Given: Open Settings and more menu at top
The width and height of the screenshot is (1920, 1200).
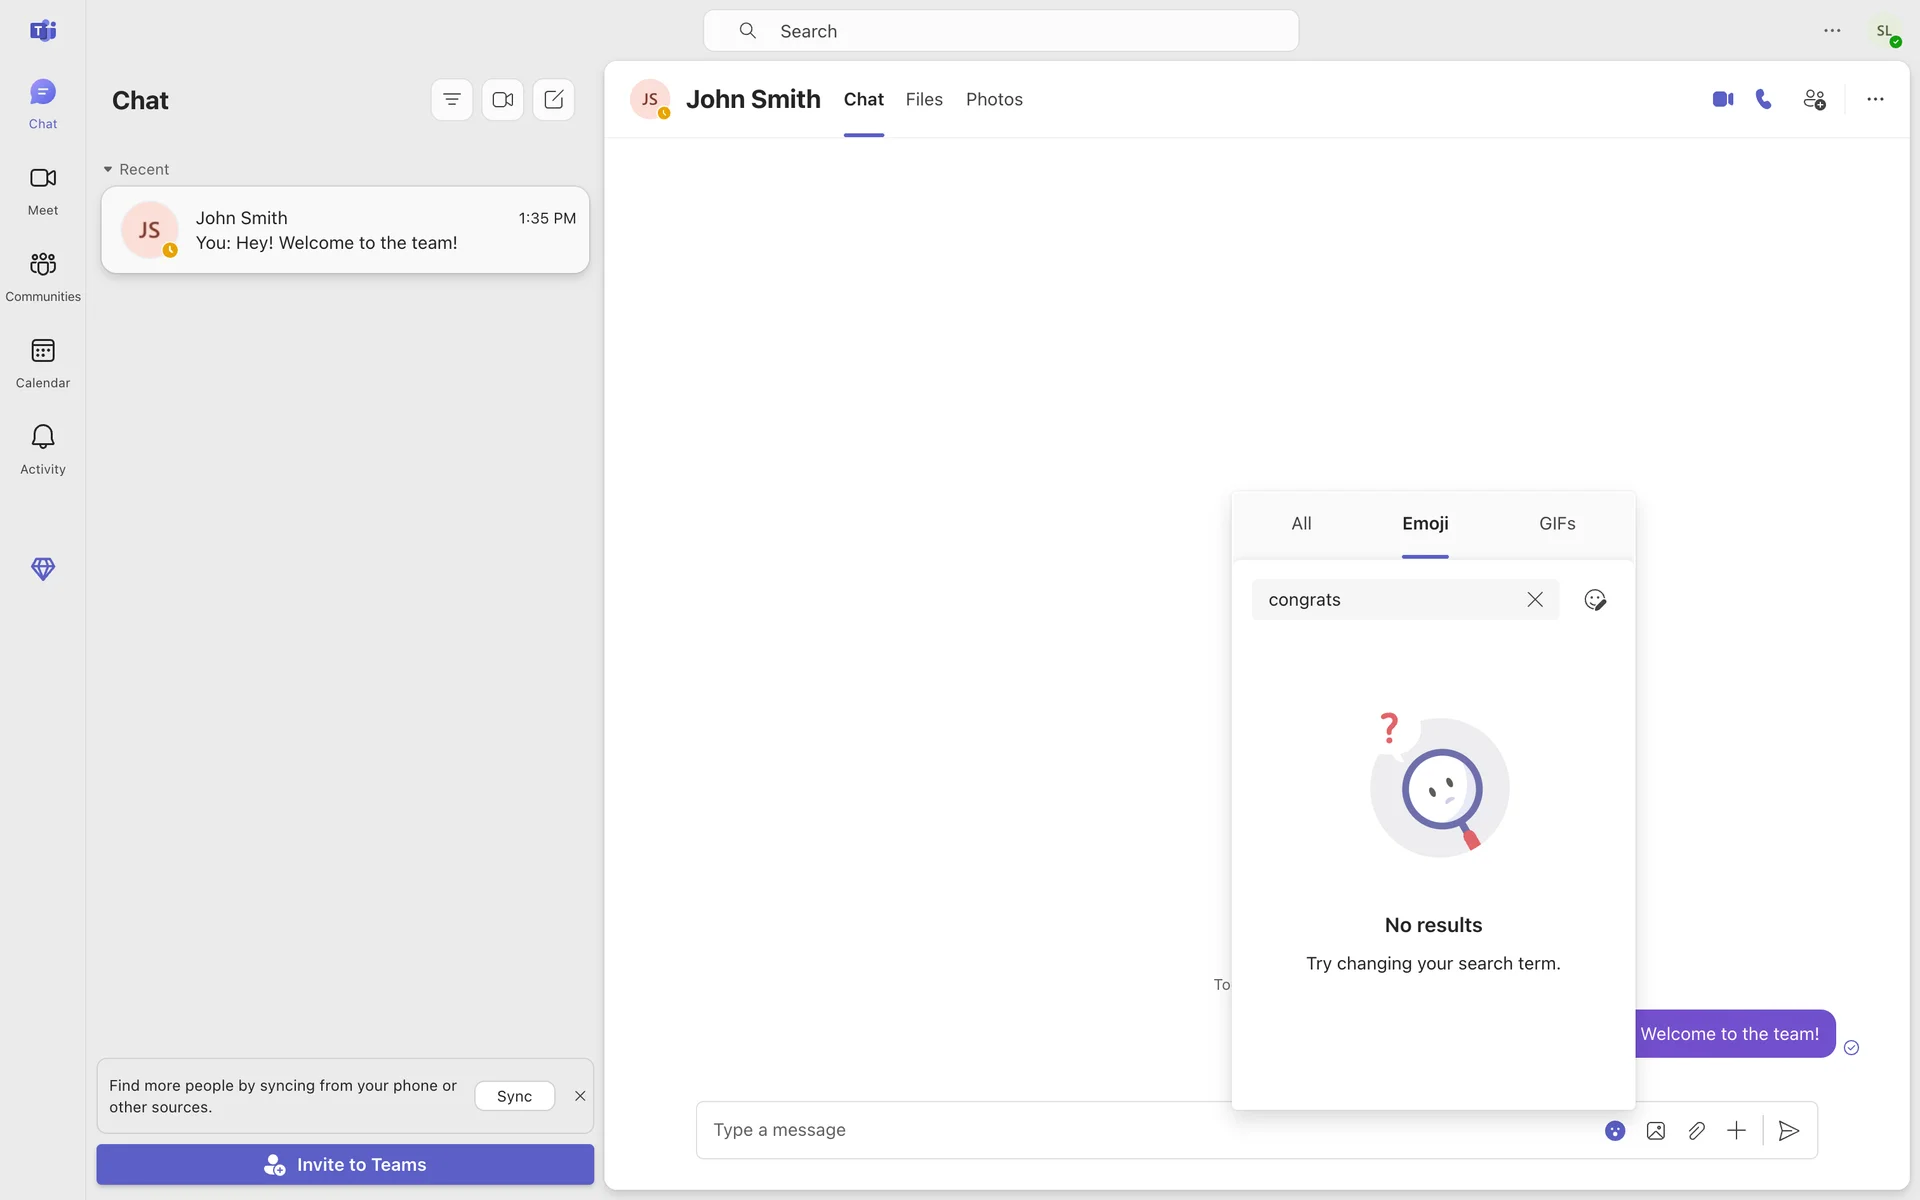Looking at the screenshot, I should click(1832, 31).
